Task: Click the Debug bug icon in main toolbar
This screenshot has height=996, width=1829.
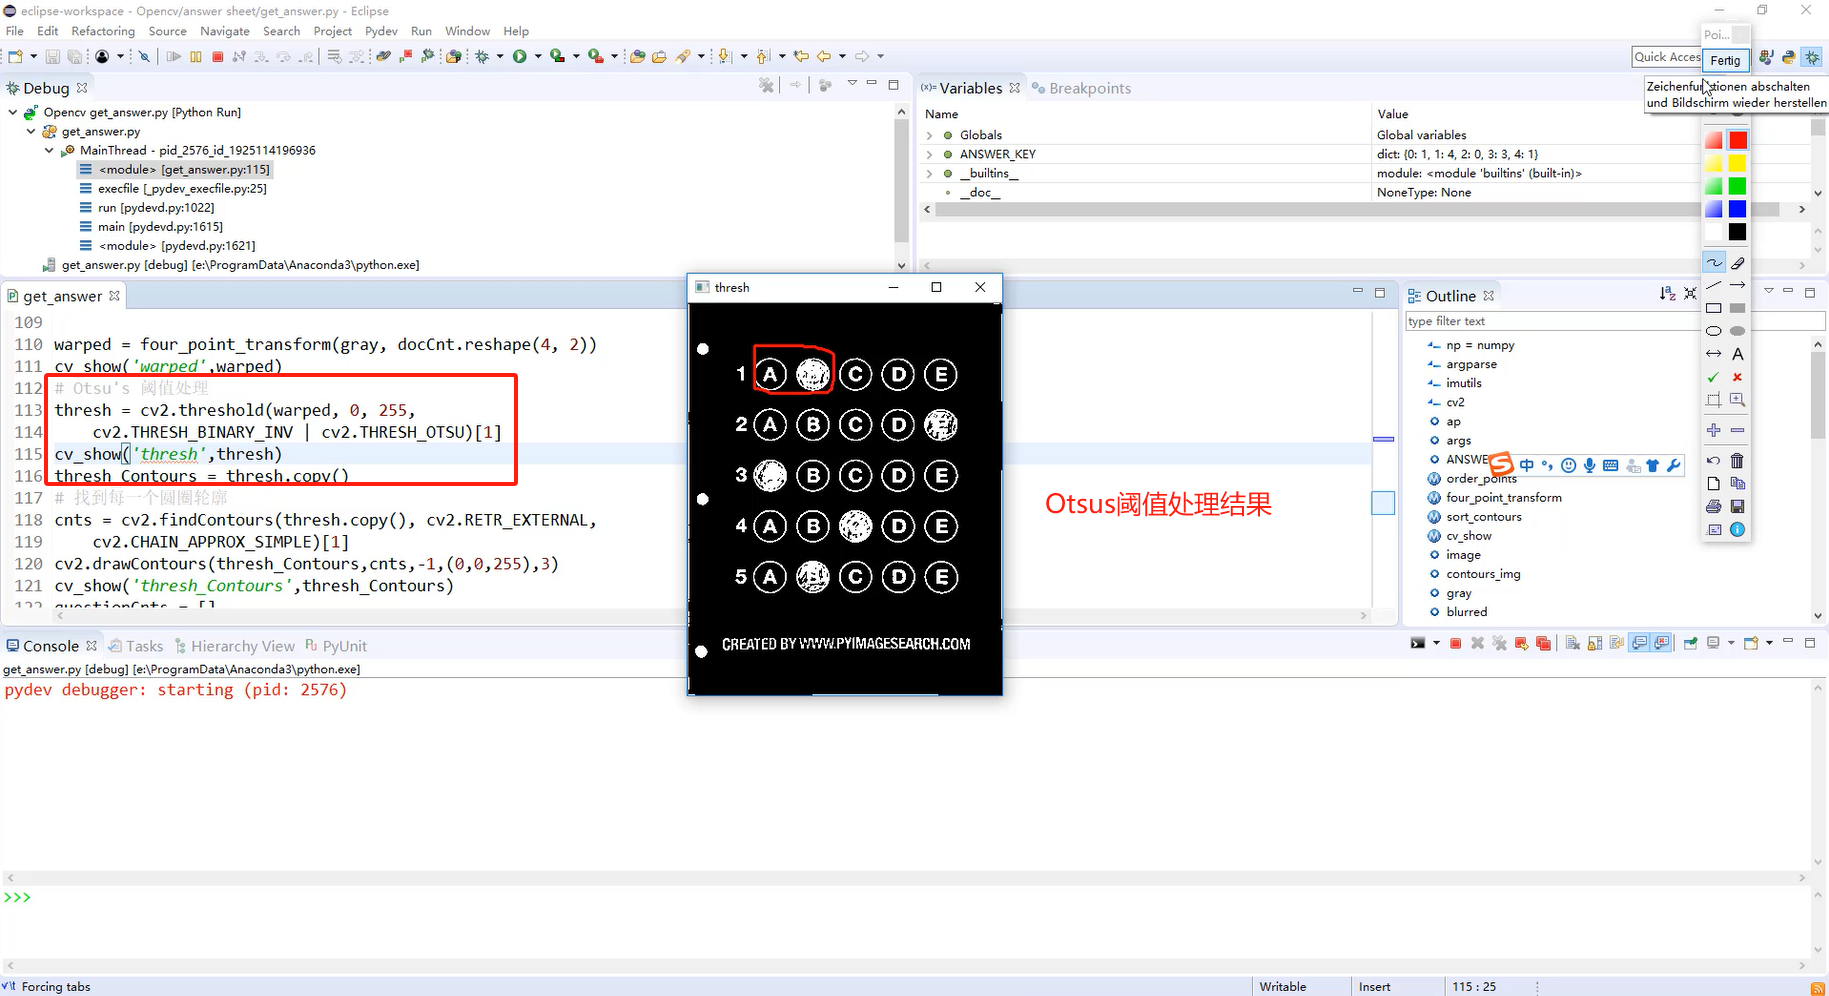Action: [x=482, y=56]
